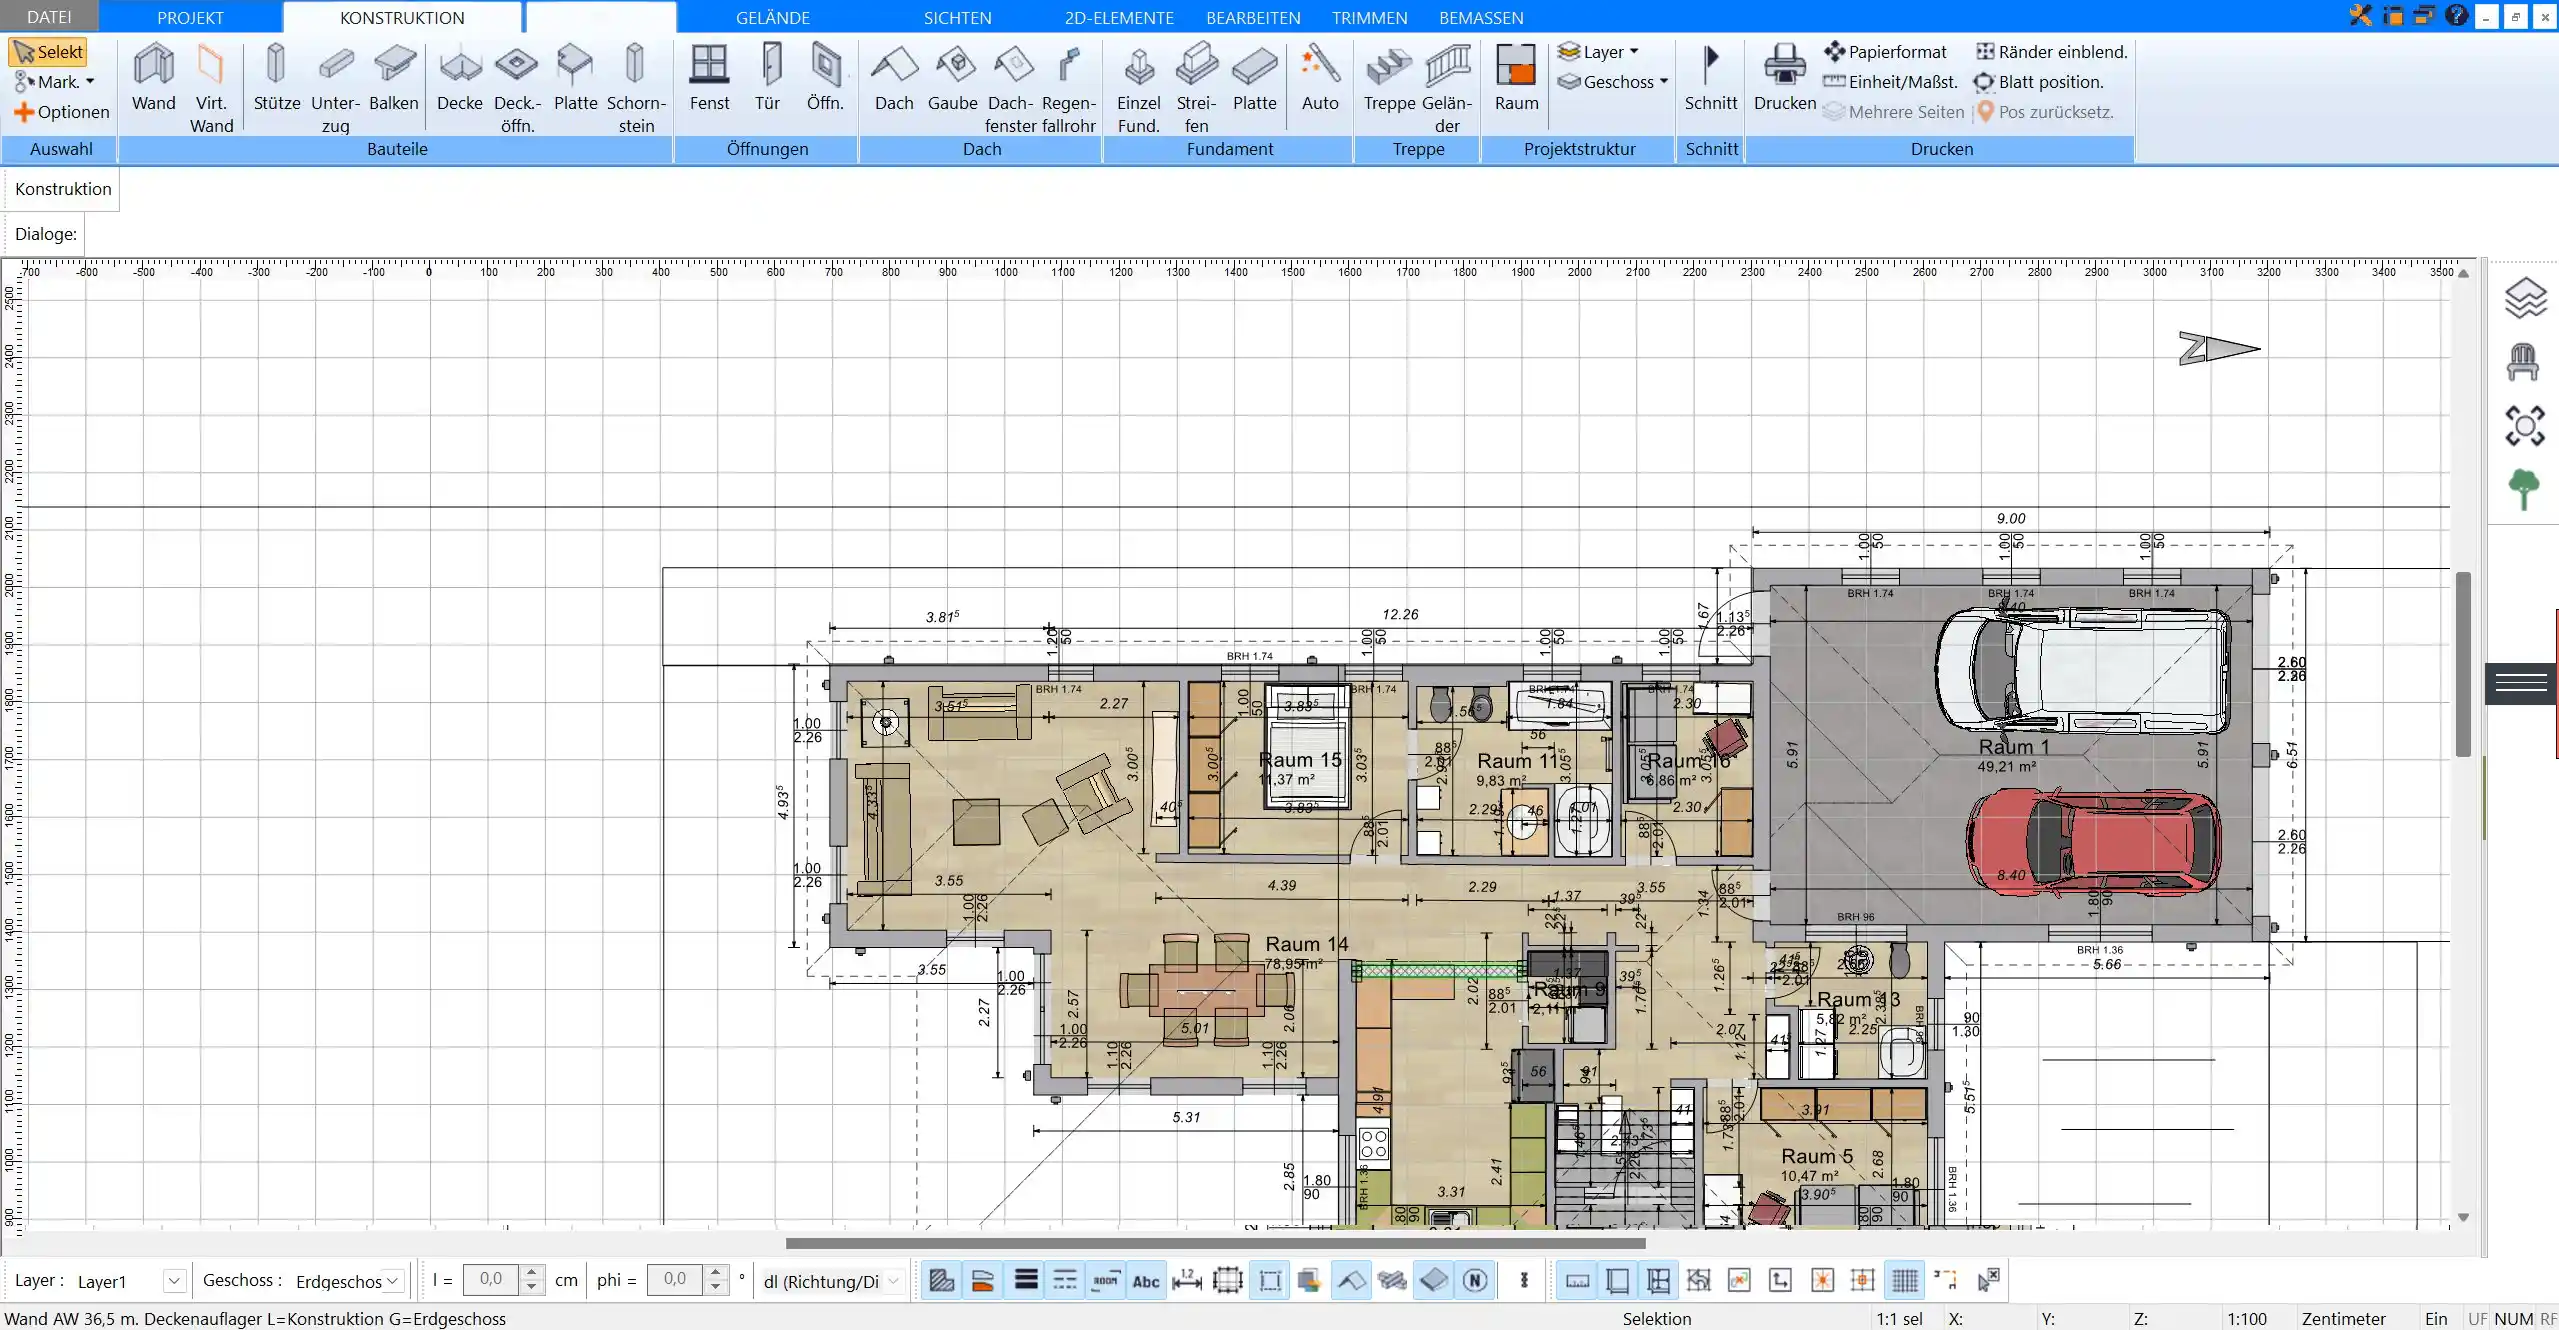2559x1330 pixels.
Task: Pick the Regenfallrohr tool
Action: [1069, 88]
